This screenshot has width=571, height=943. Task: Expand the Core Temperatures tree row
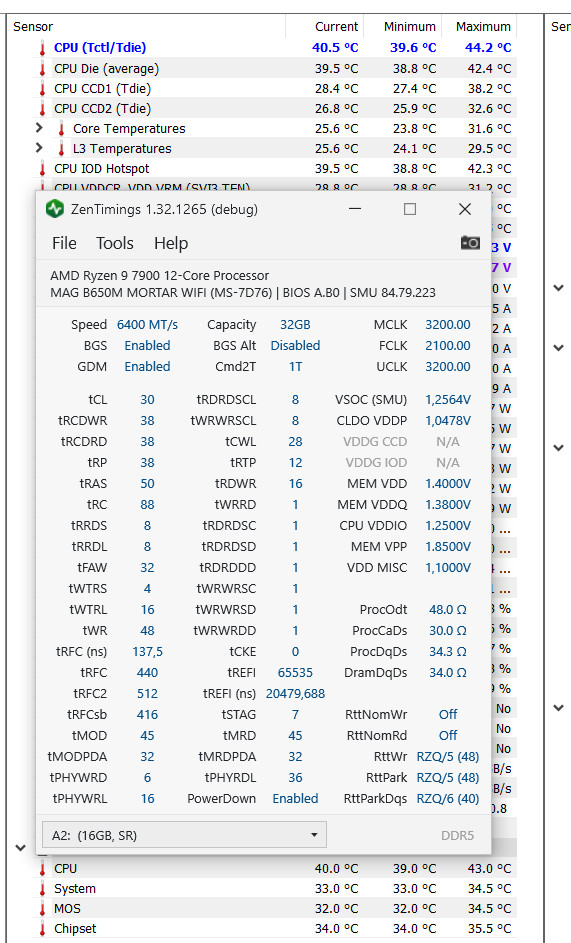pos(39,128)
